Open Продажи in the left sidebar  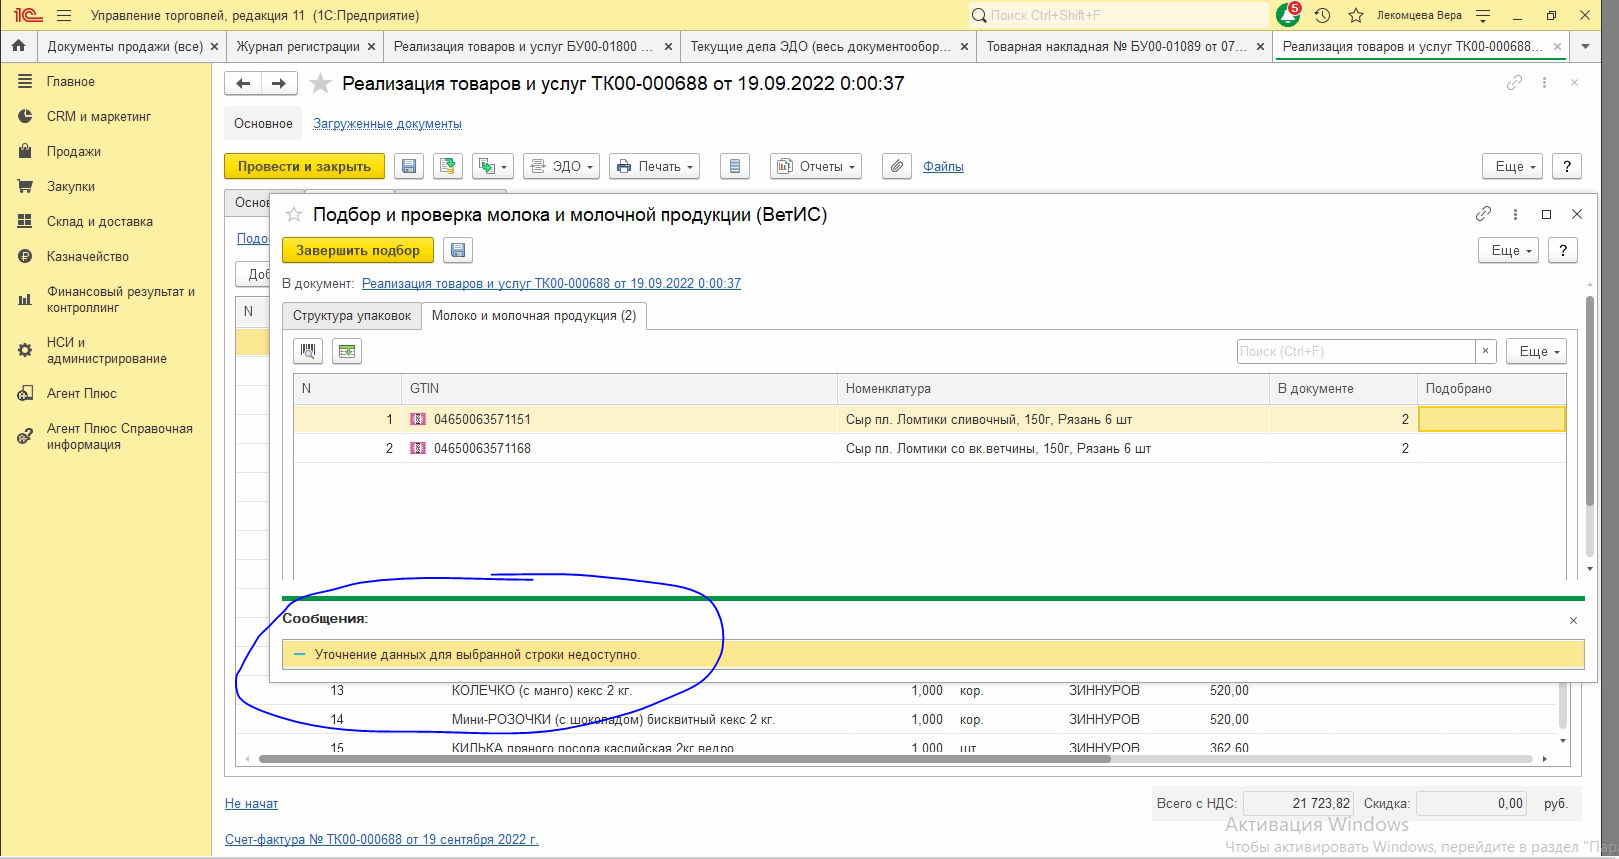pos(74,152)
